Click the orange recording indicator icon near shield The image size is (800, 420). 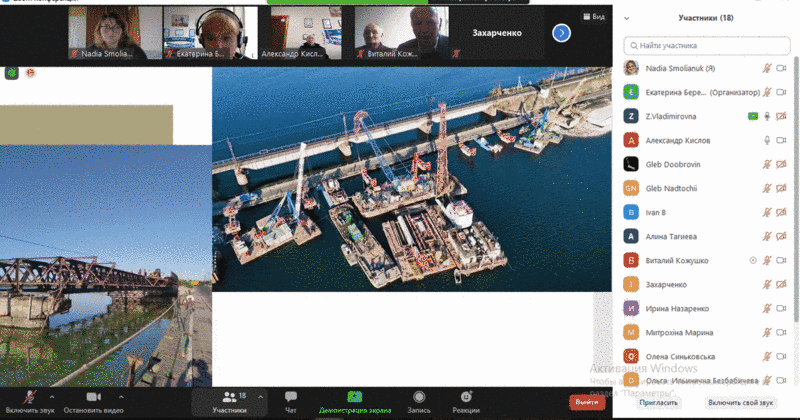(x=31, y=73)
